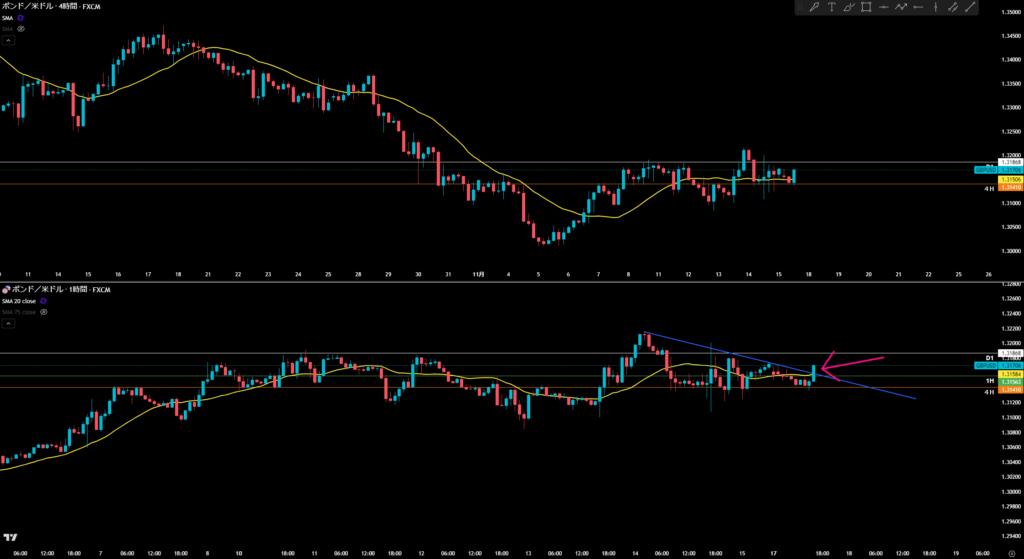Collapse the indicator legend on 4-hour chart

tap(8, 41)
